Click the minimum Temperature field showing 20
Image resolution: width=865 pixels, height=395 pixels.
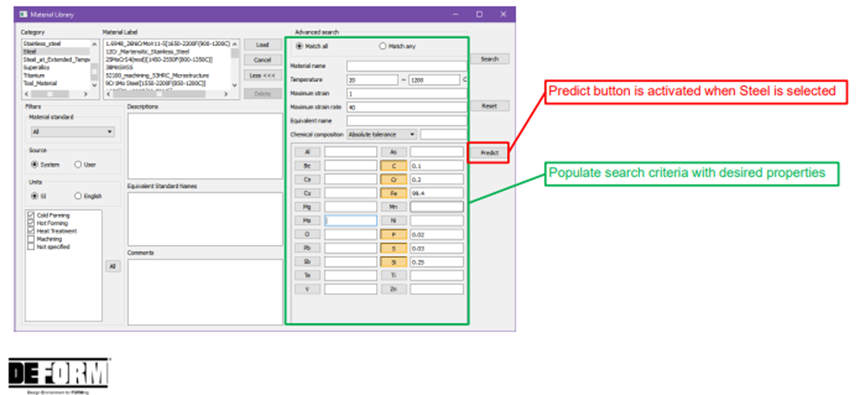pyautogui.click(x=372, y=80)
